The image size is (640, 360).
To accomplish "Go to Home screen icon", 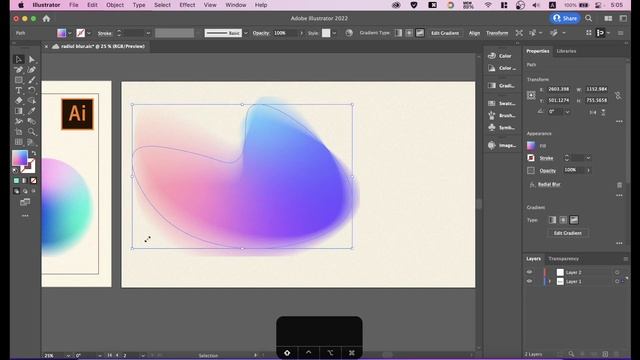I will pos(46,18).
